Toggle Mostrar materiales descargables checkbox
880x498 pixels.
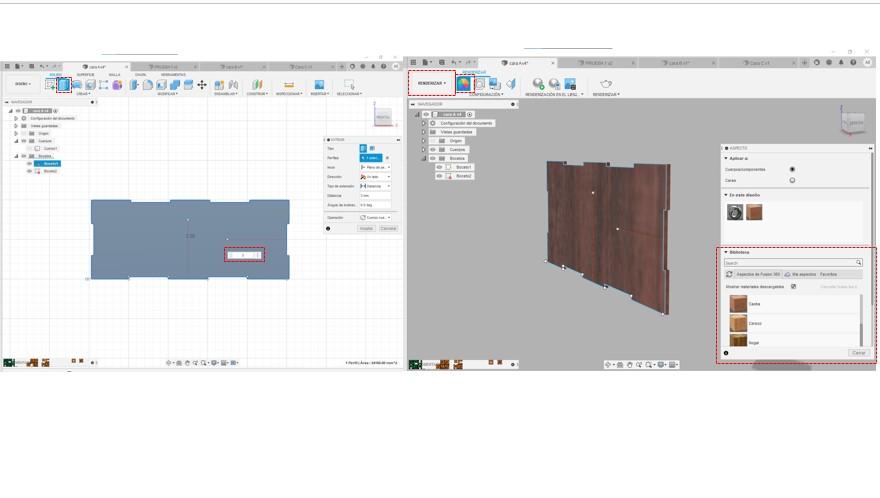pyautogui.click(x=793, y=286)
